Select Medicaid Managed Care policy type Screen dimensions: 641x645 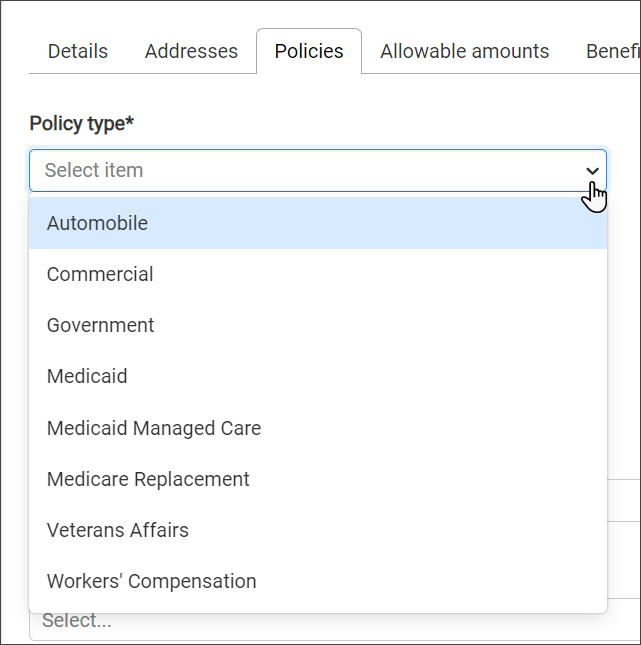pyautogui.click(x=154, y=428)
